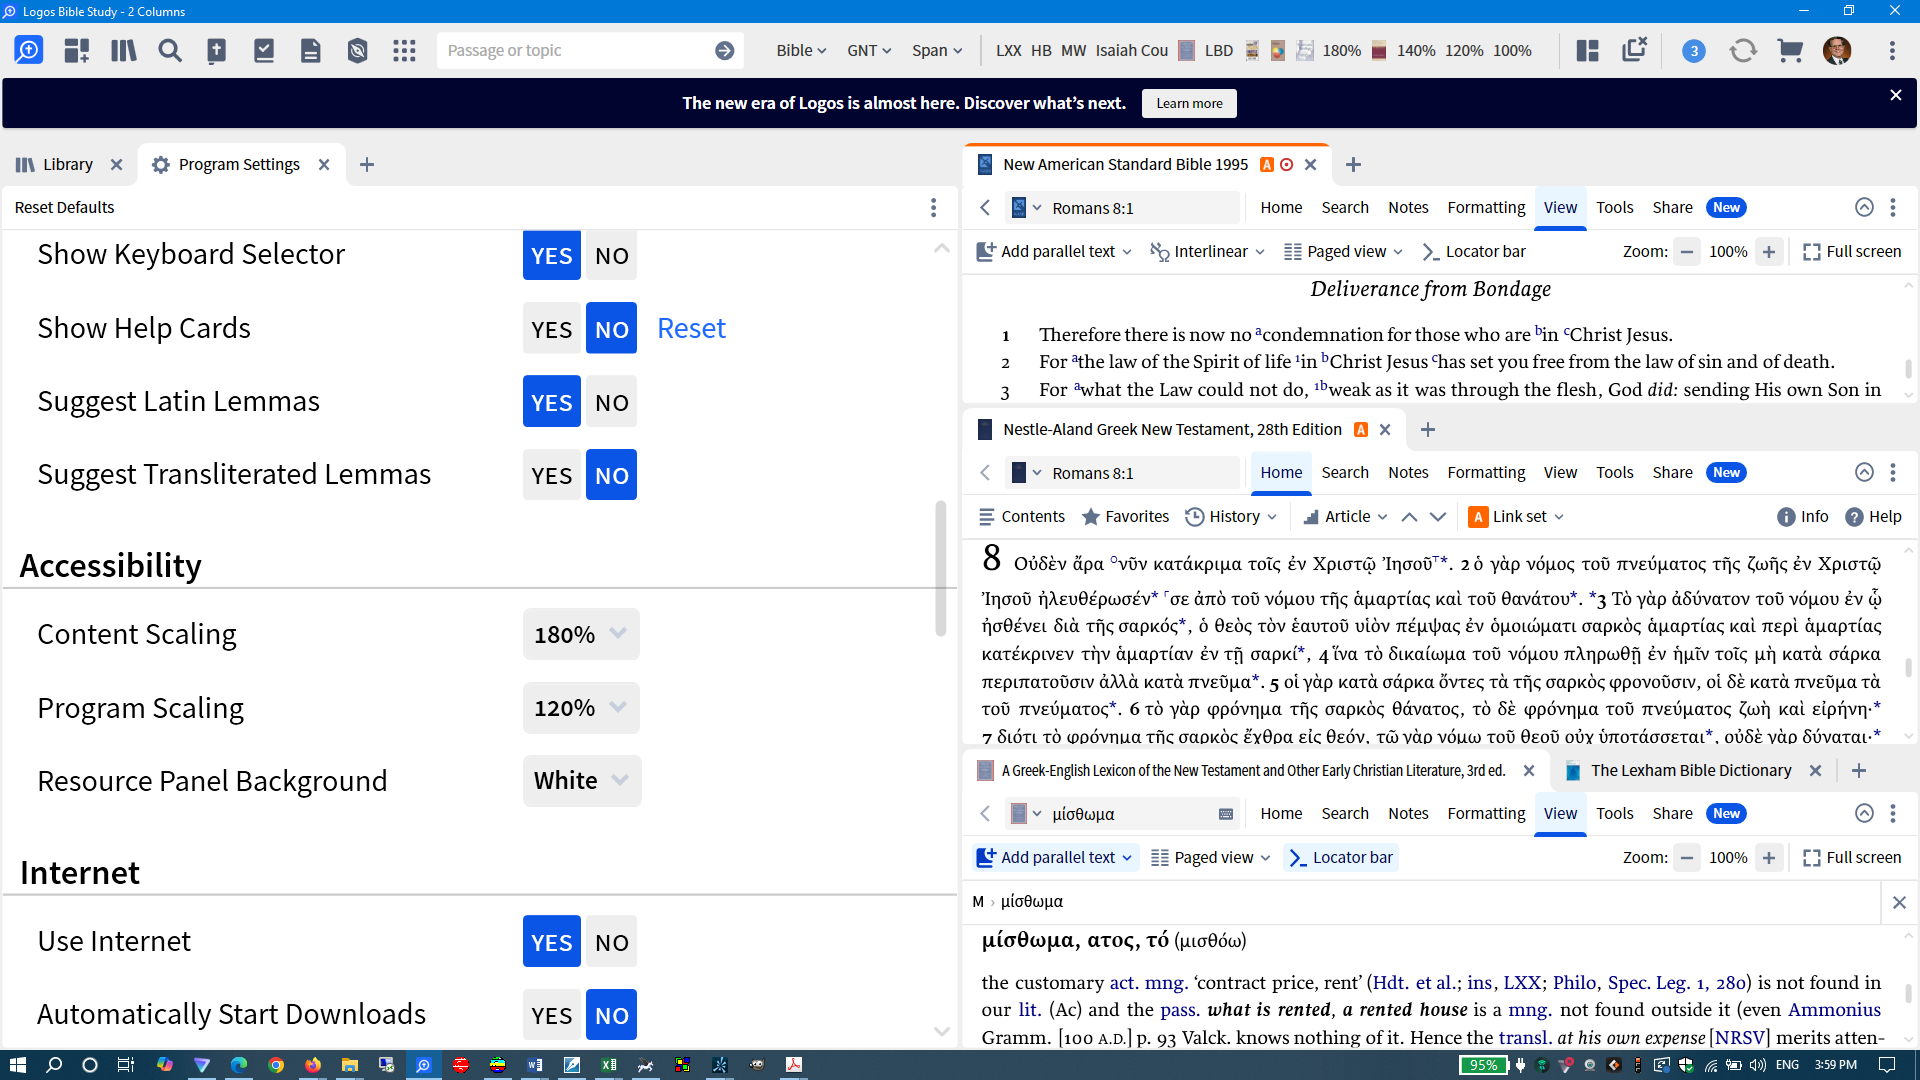Viewport: 1920px width, 1080px height.
Task: Increase zoom in the lexicon panel
Action: (x=1769, y=858)
